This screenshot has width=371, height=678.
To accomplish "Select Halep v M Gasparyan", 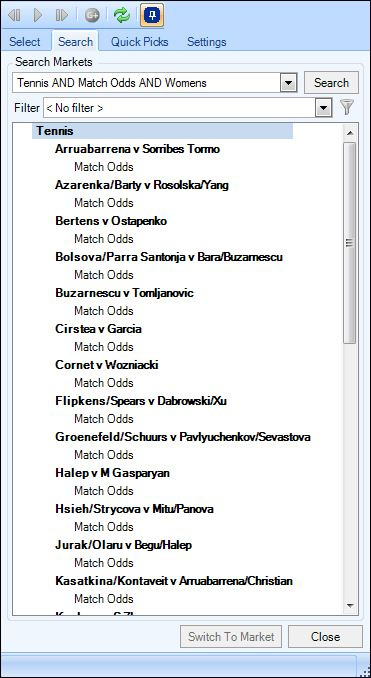I will coord(112,473).
